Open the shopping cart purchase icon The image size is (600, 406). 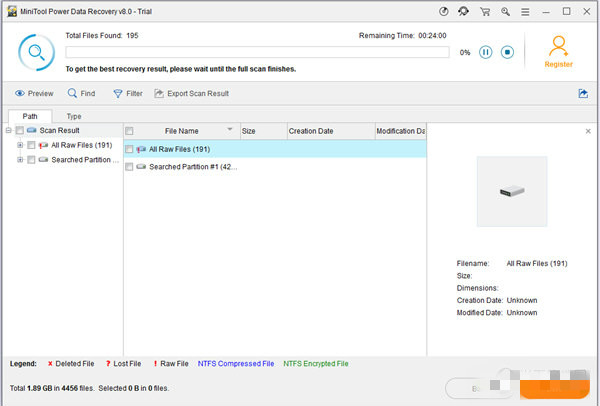[x=485, y=11]
